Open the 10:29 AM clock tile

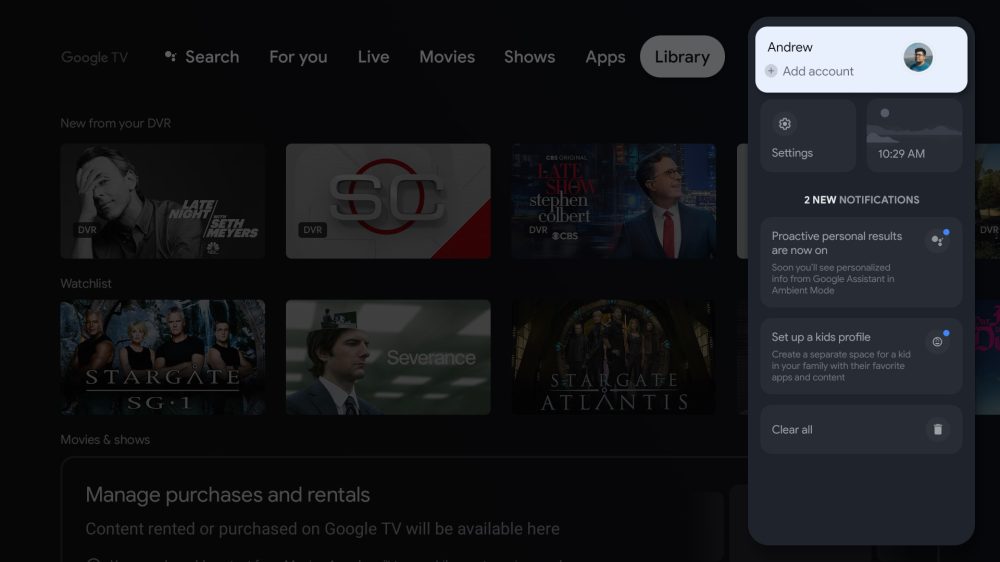click(x=914, y=135)
